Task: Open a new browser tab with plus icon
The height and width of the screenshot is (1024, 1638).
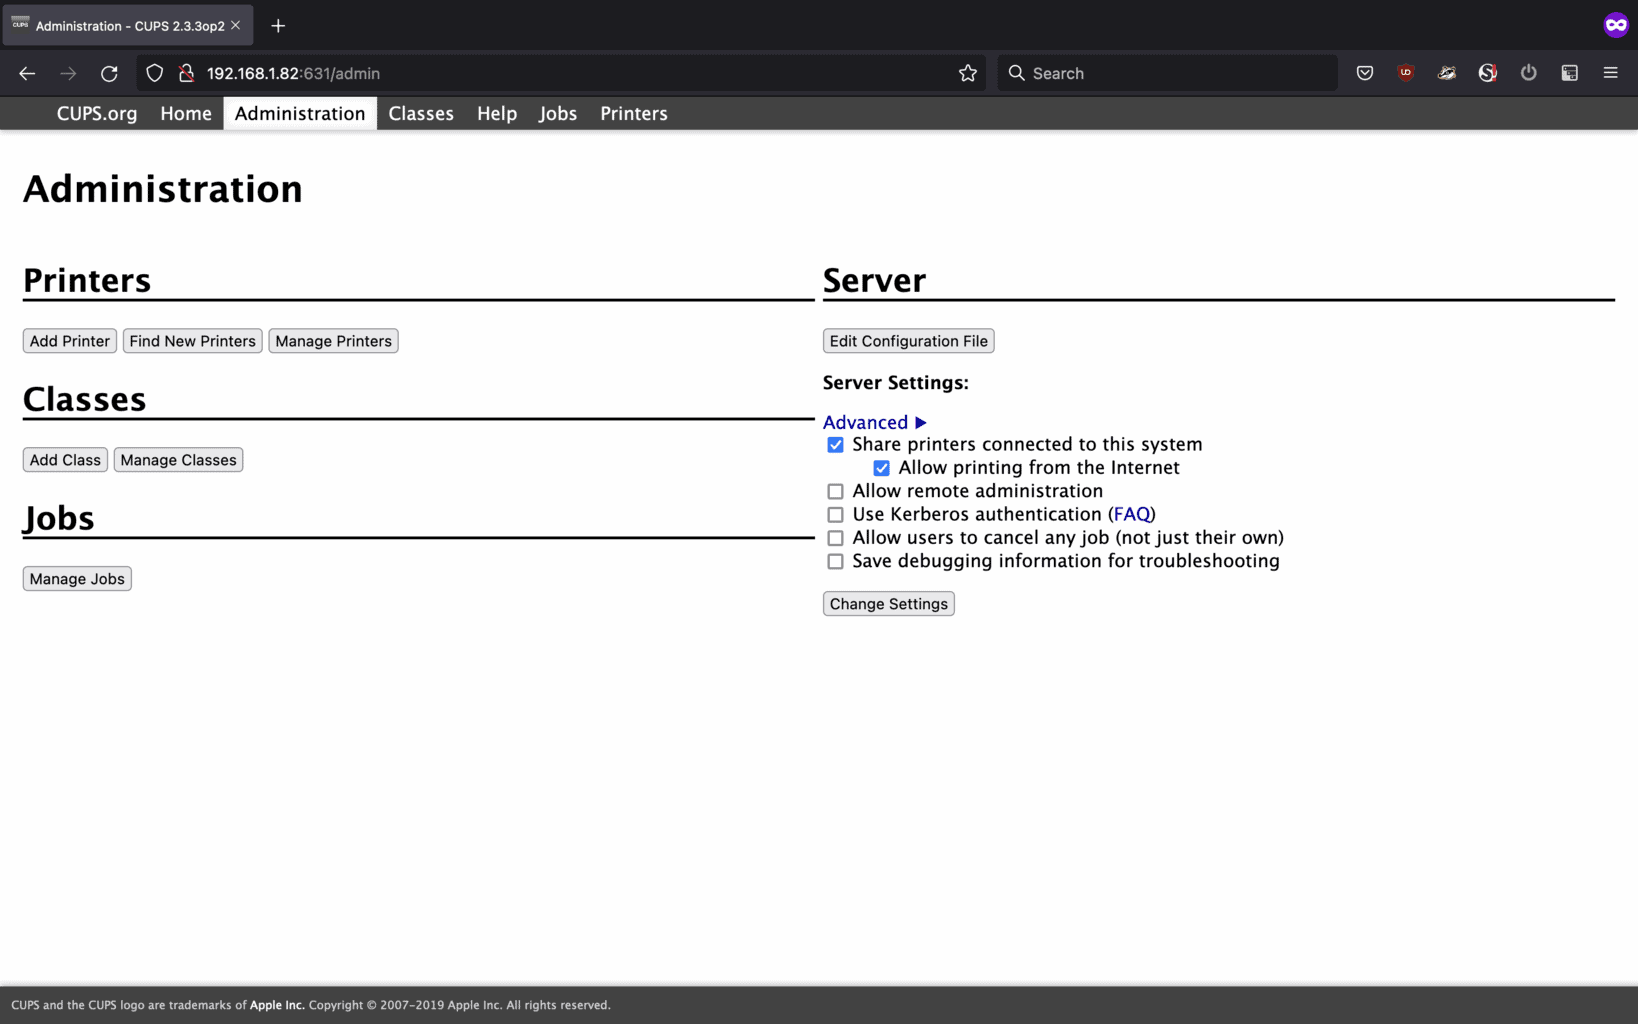Action: (x=278, y=26)
